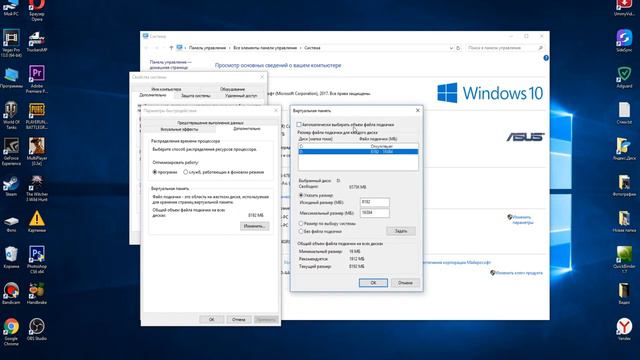640x360 pixels.
Task: Open address bar history dropdown arrow
Action: click(451, 48)
